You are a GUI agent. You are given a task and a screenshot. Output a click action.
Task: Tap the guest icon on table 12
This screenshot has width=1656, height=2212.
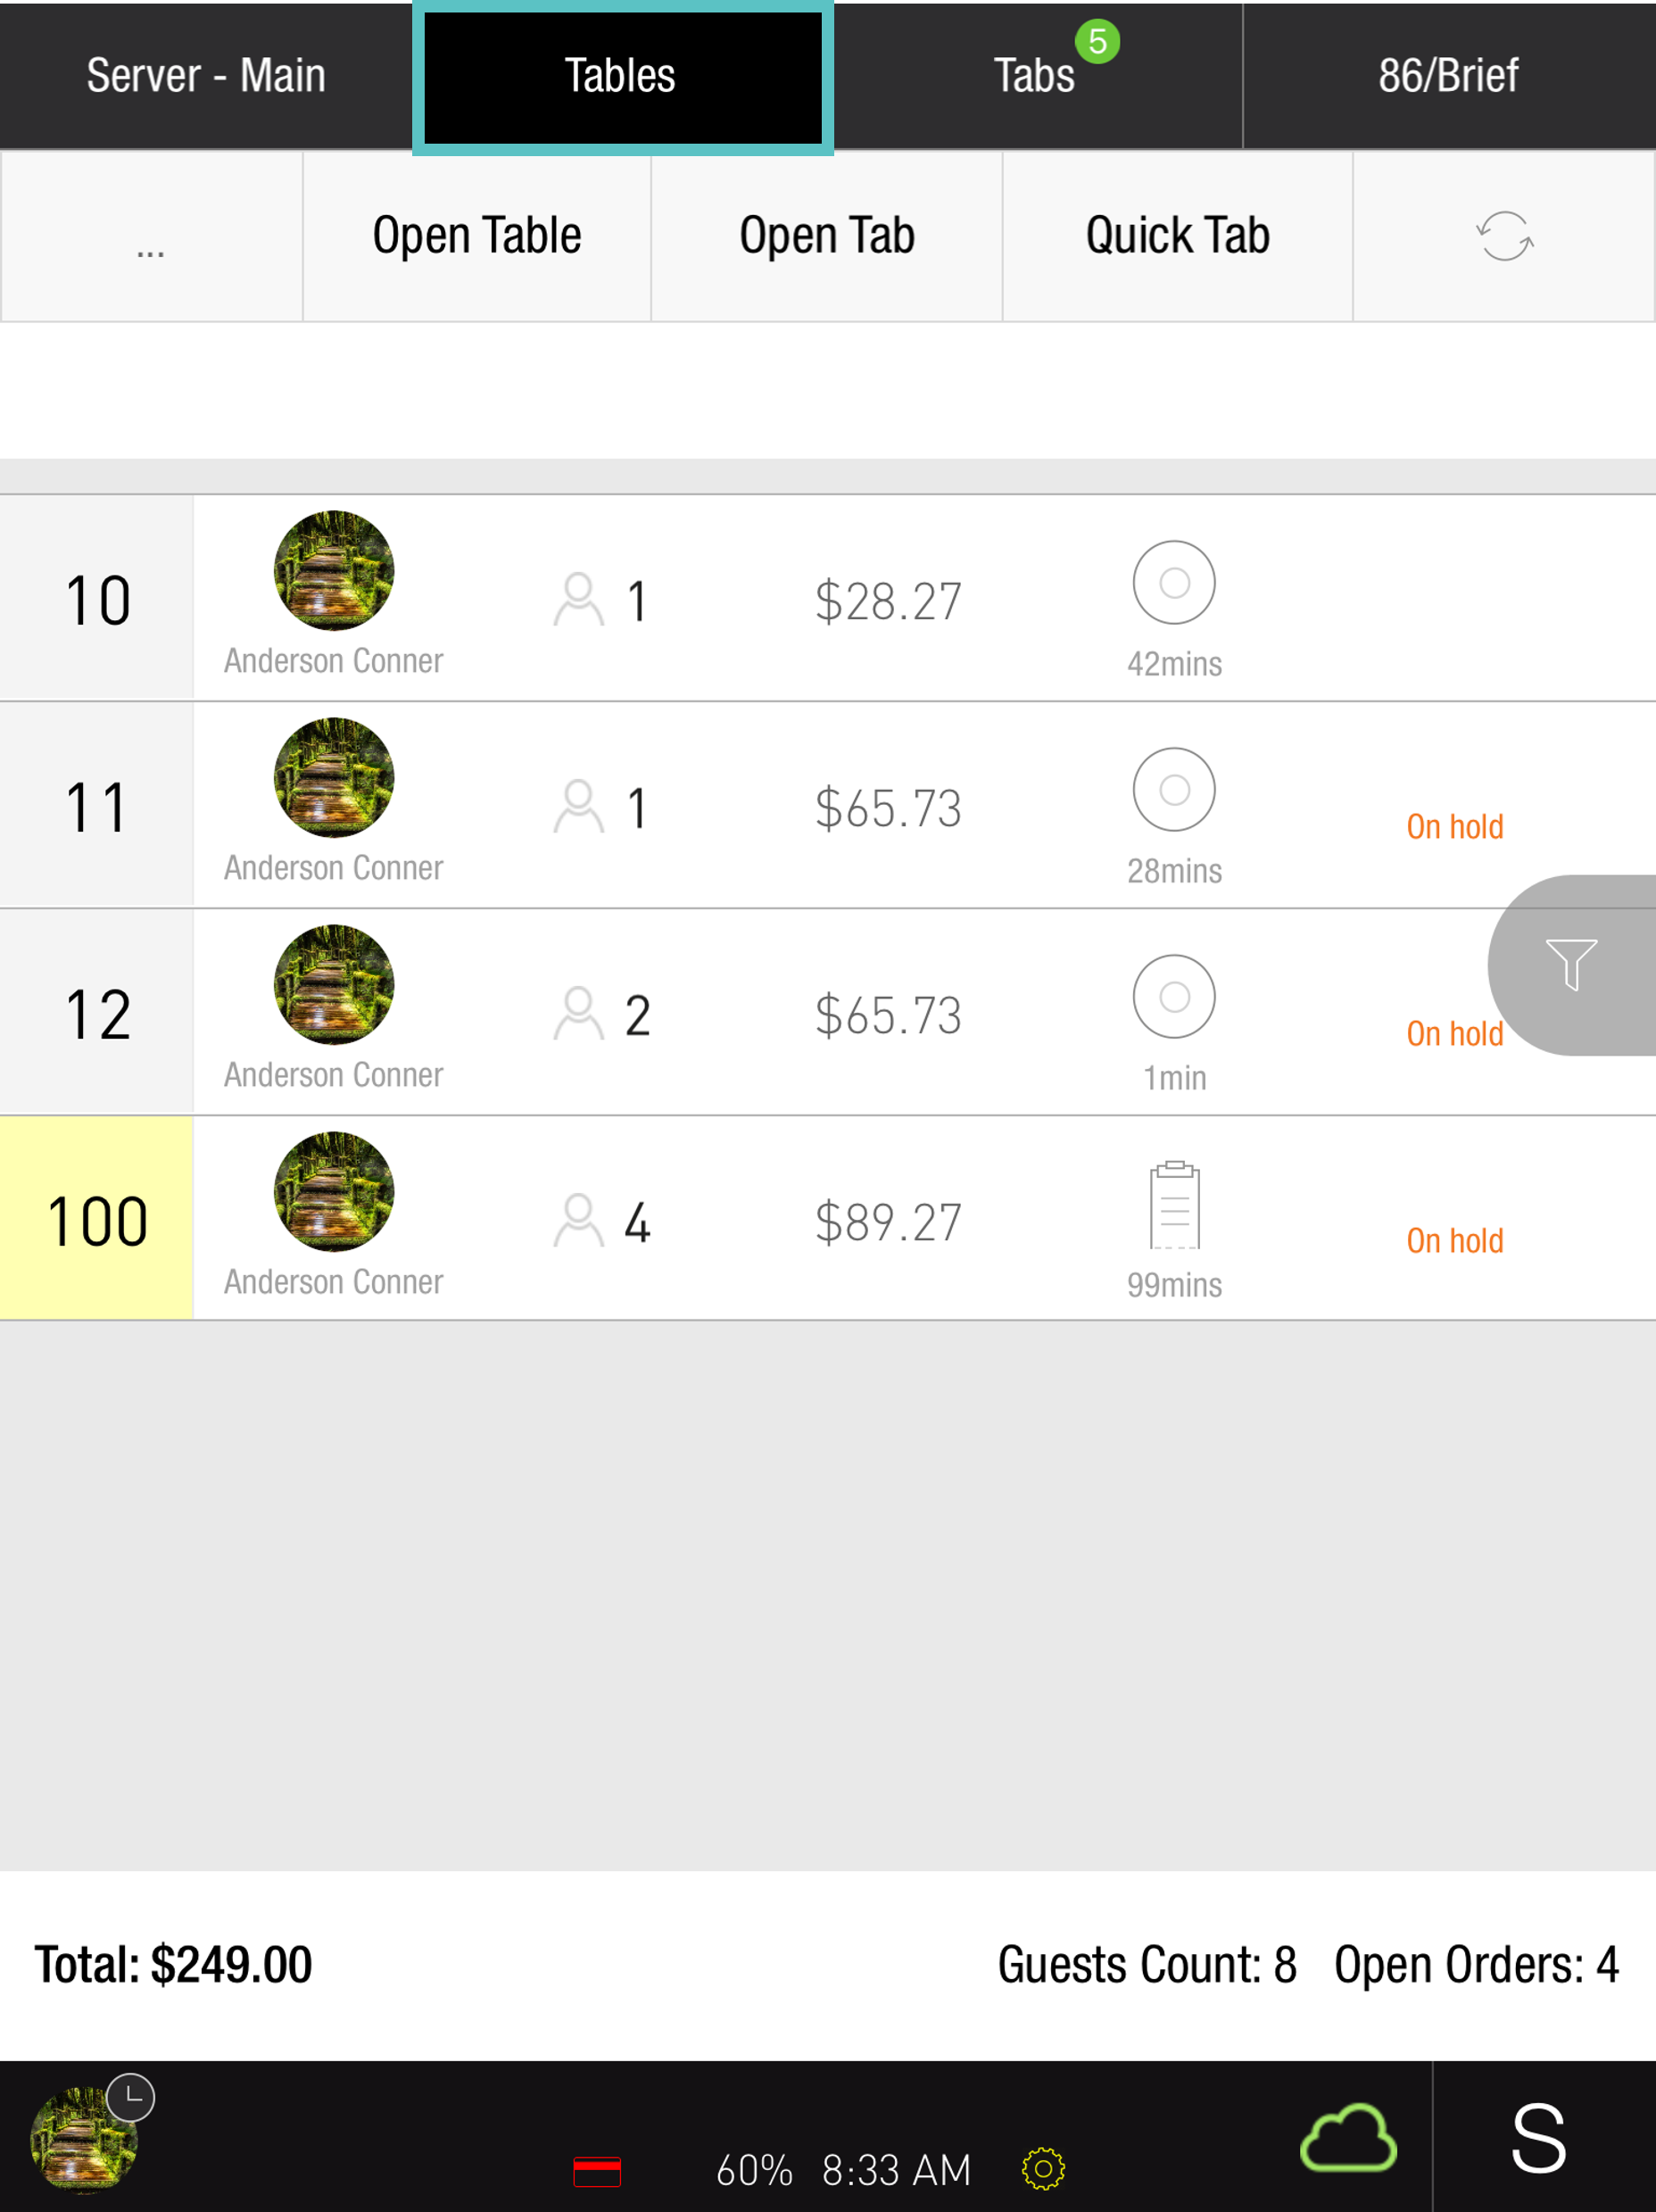[578, 1014]
